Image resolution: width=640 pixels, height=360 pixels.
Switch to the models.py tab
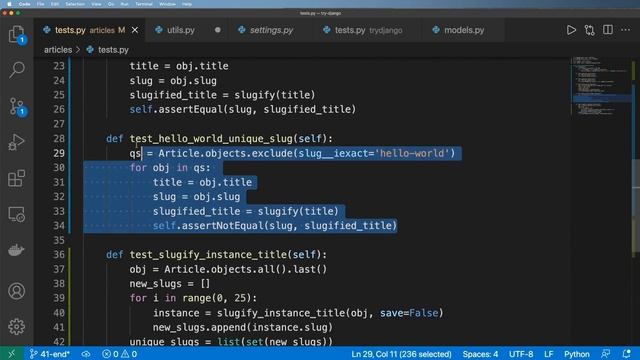[x=464, y=30]
